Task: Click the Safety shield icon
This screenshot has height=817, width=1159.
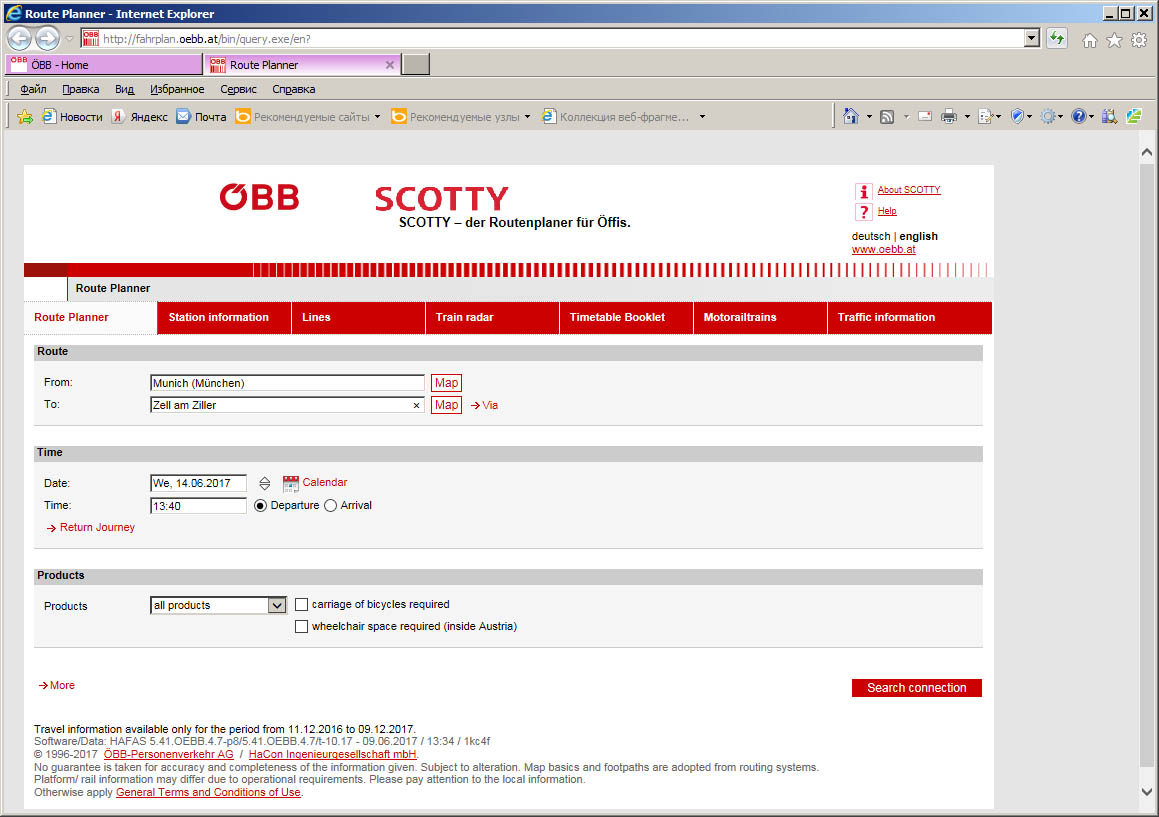Action: click(1017, 116)
